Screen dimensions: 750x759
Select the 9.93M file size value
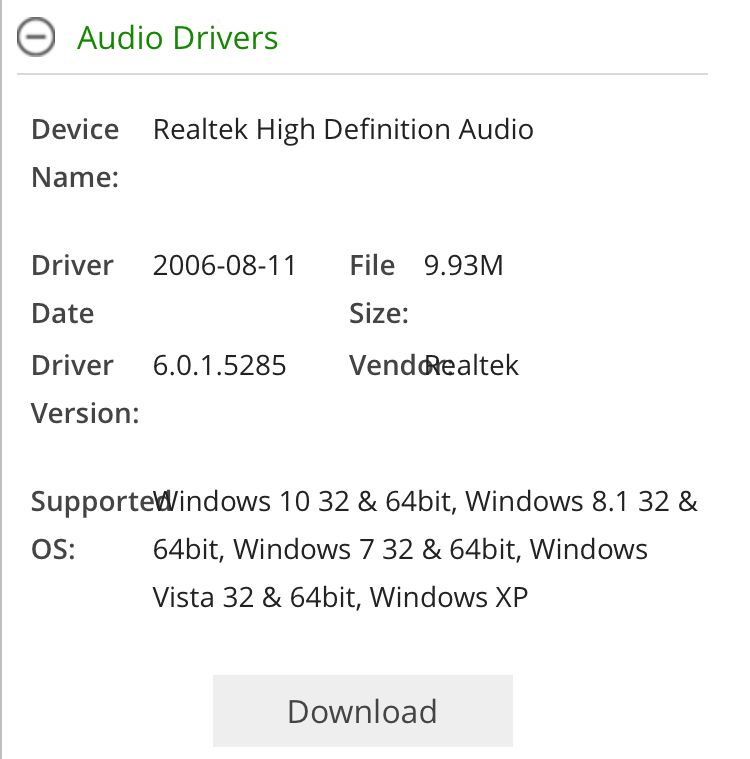(x=463, y=266)
